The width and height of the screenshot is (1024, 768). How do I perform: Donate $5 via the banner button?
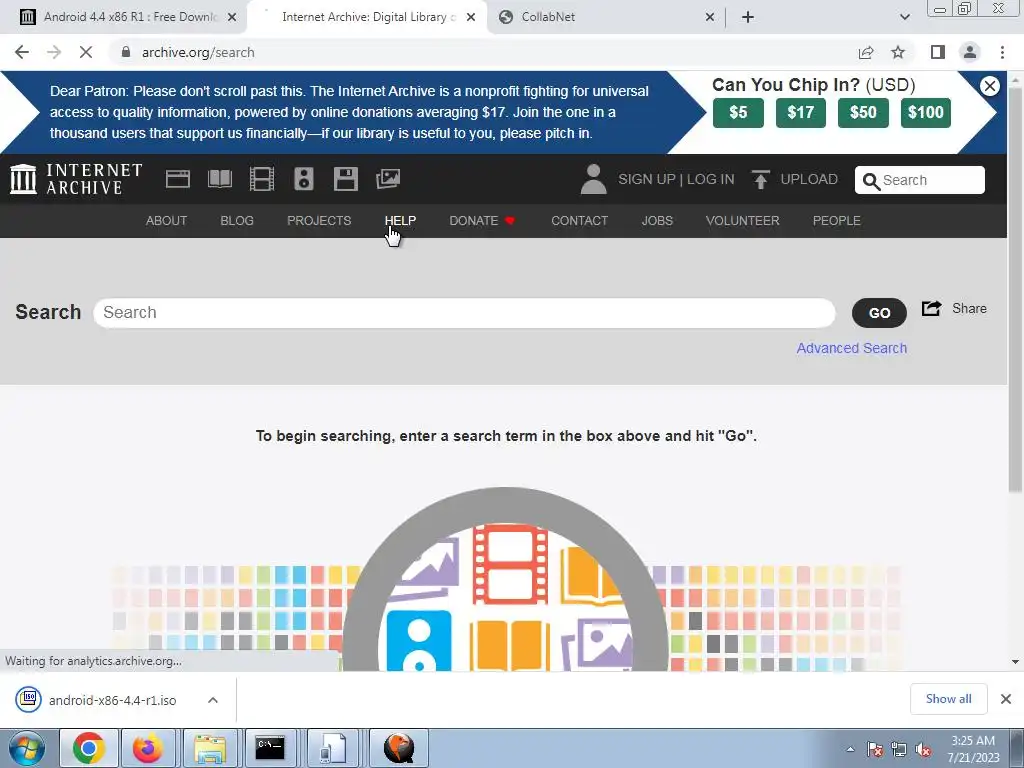738,112
